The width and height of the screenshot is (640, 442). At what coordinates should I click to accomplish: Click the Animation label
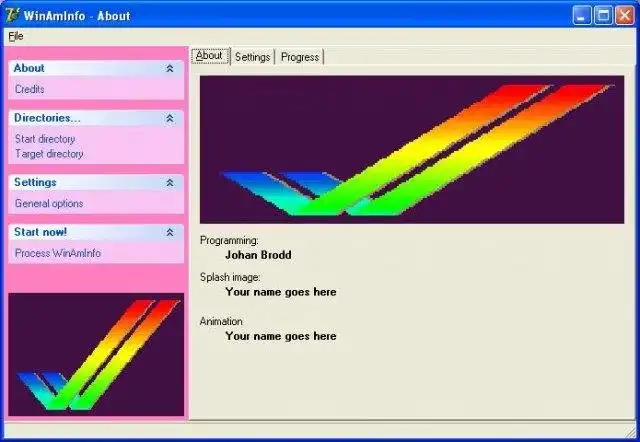[221, 321]
